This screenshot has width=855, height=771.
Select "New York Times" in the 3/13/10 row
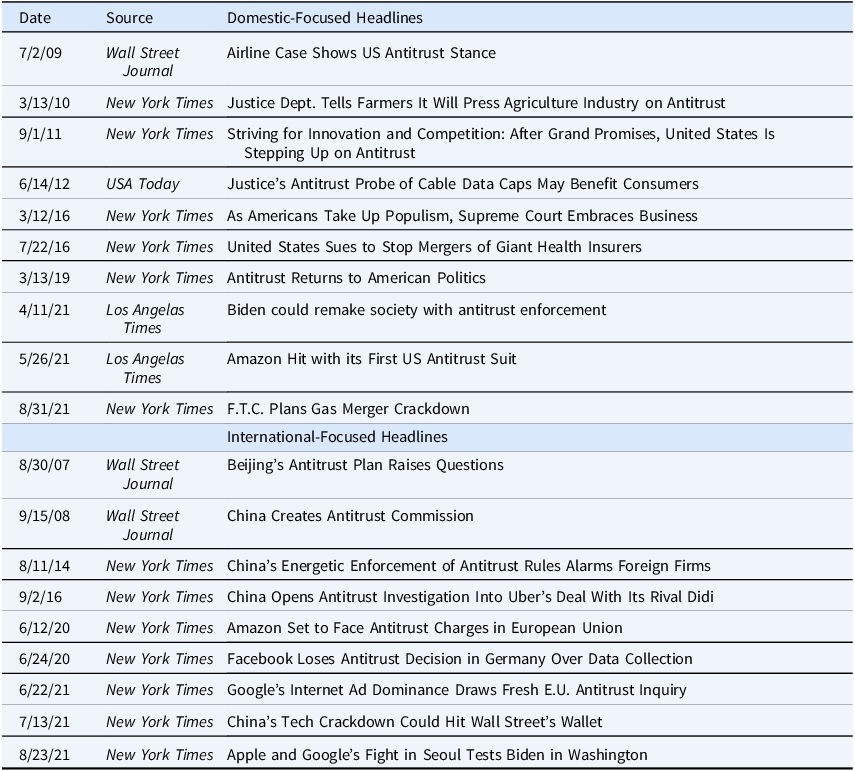click(x=160, y=103)
